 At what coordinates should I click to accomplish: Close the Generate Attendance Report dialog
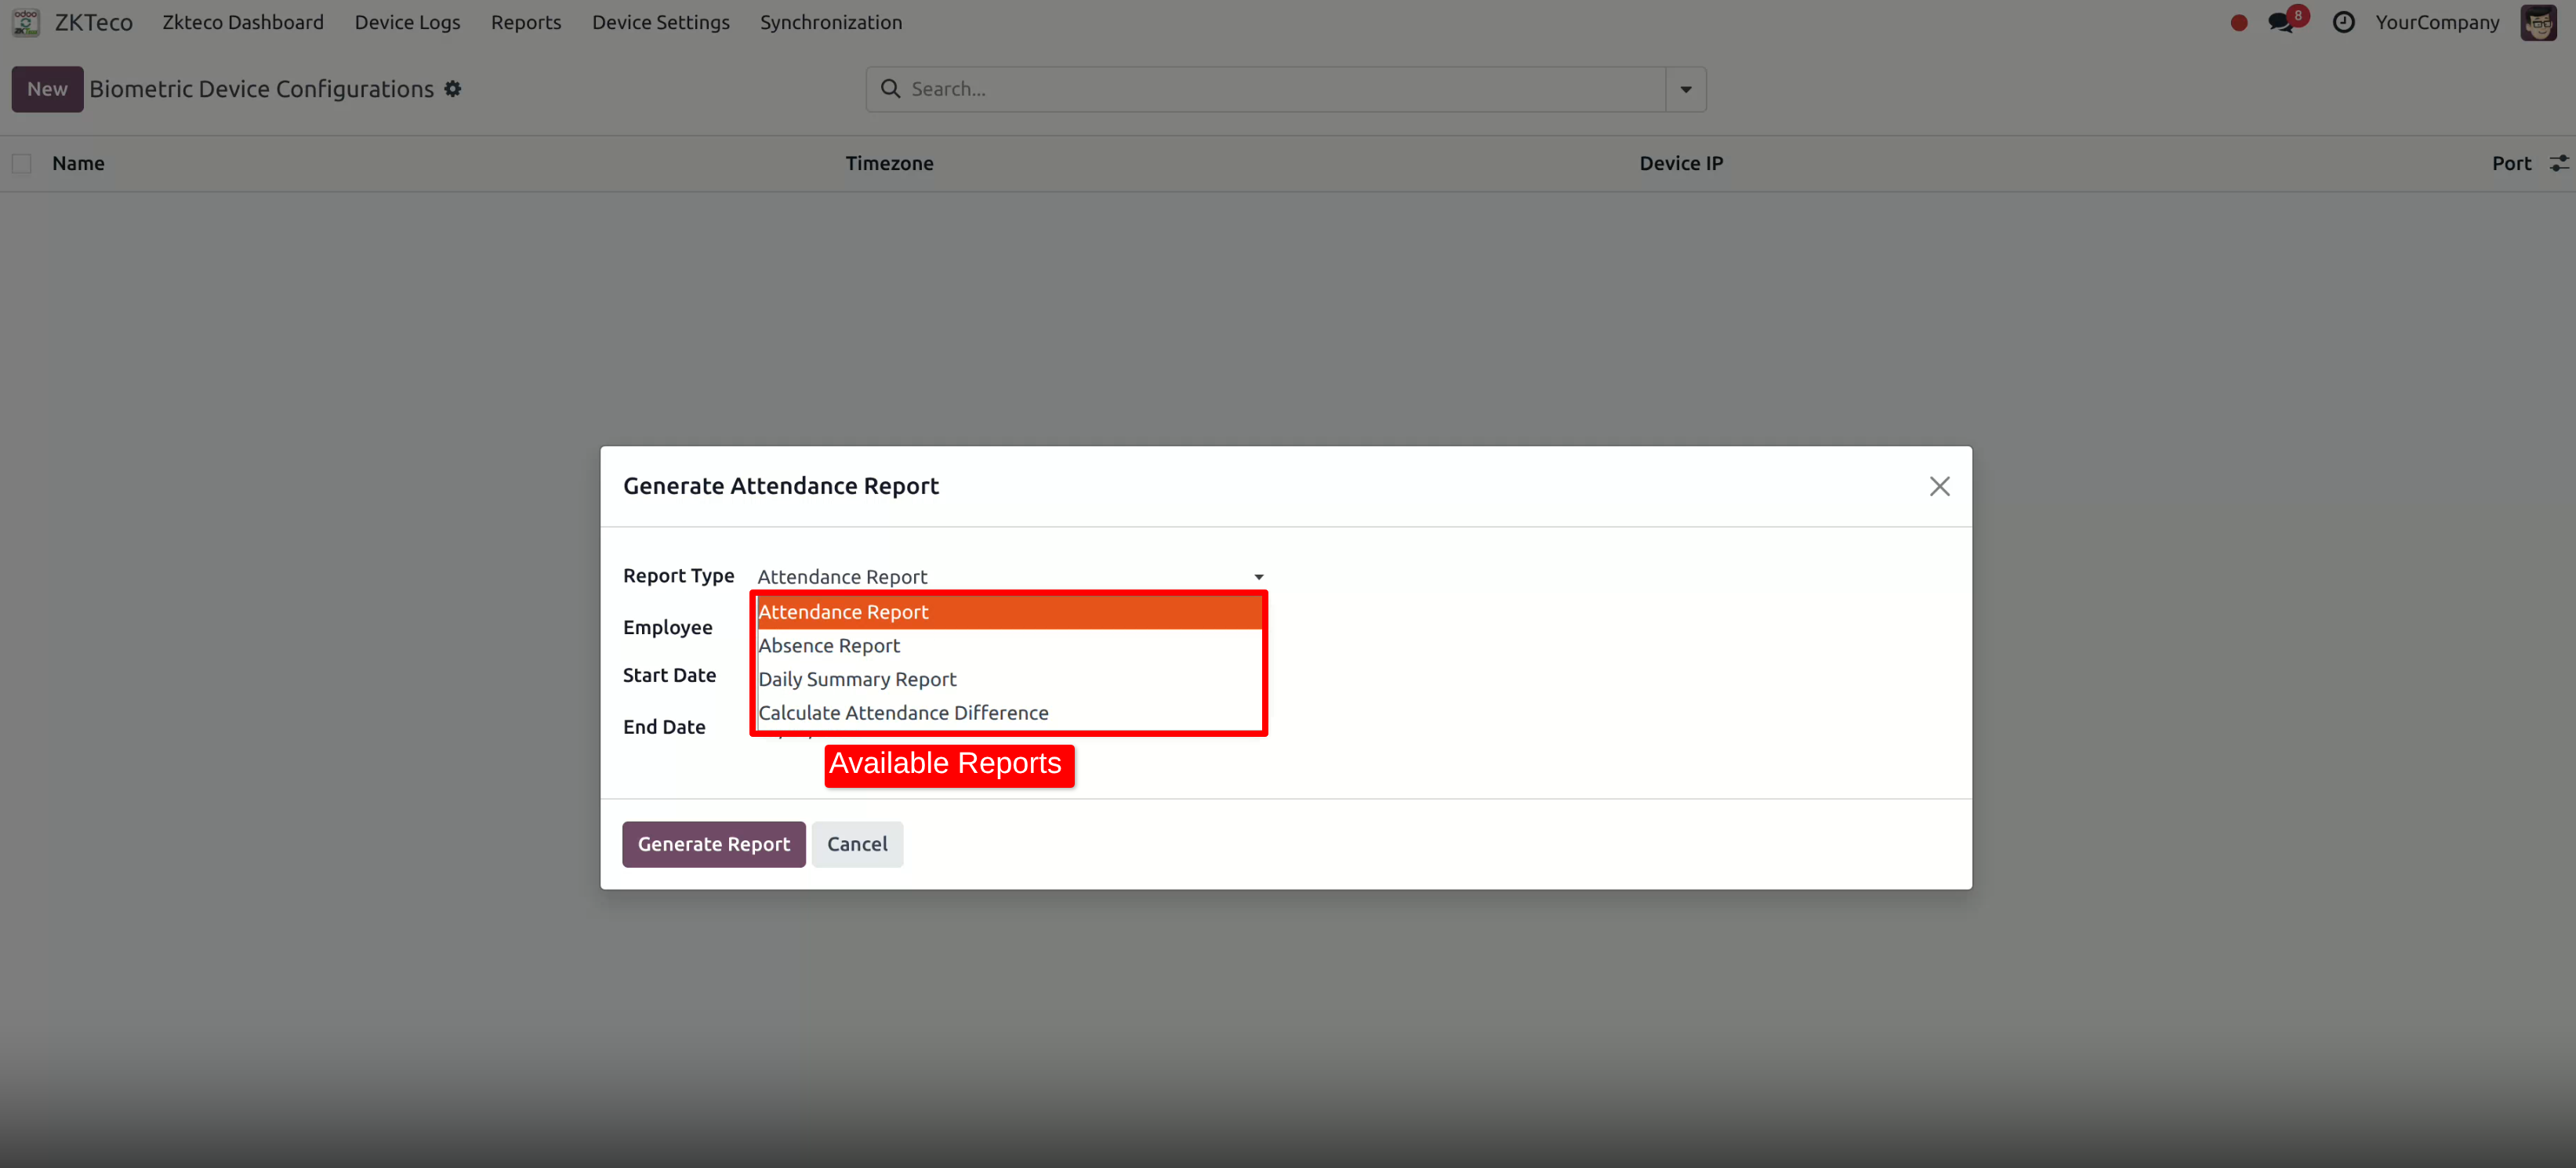[x=1940, y=486]
